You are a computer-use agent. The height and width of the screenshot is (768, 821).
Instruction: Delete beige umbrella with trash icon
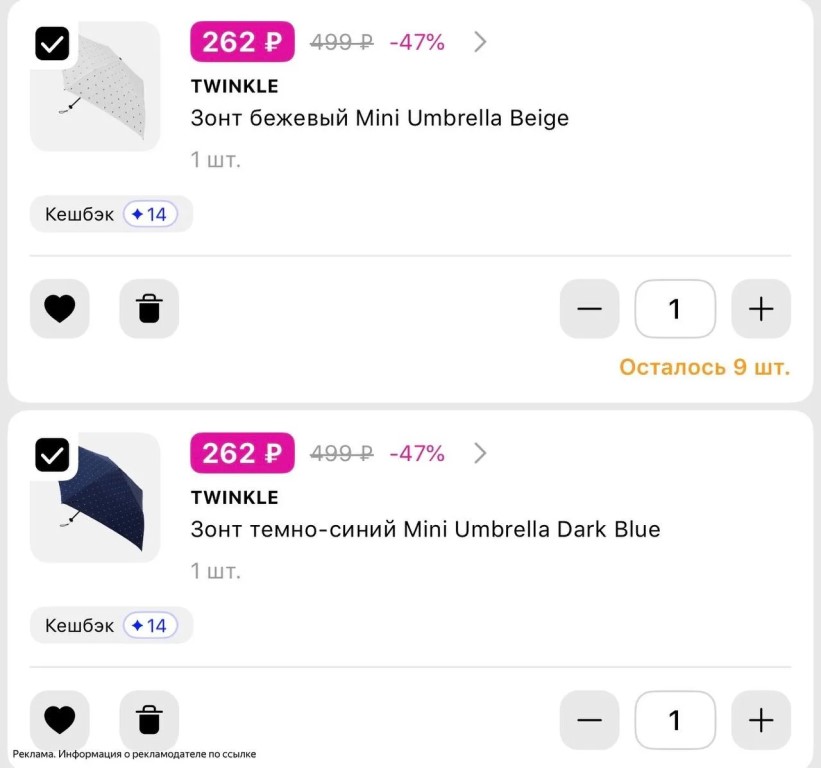(x=149, y=308)
